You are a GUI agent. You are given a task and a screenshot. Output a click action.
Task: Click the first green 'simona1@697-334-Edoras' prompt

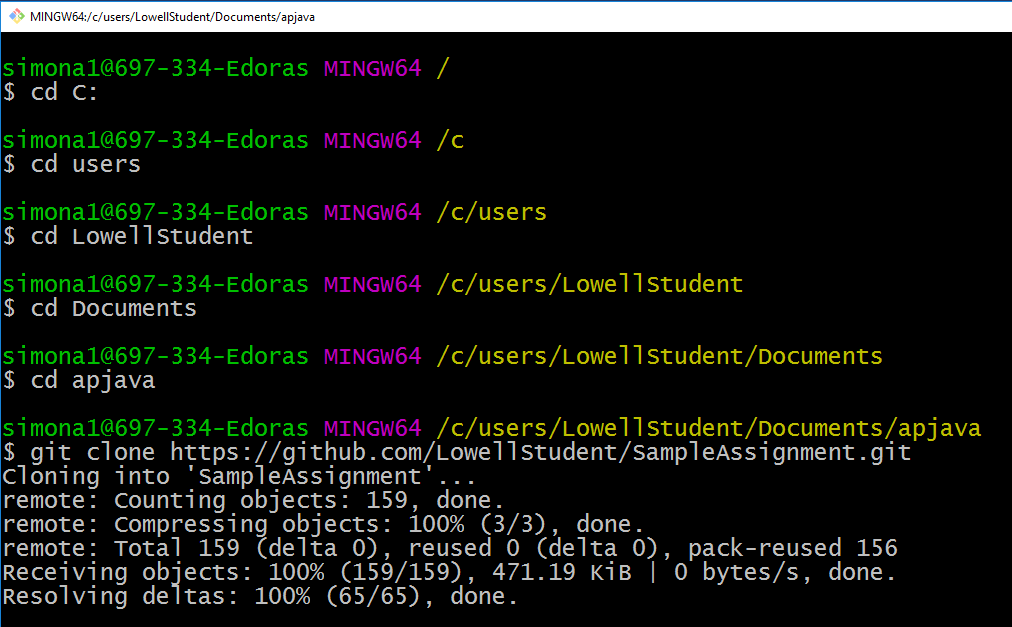point(155,68)
